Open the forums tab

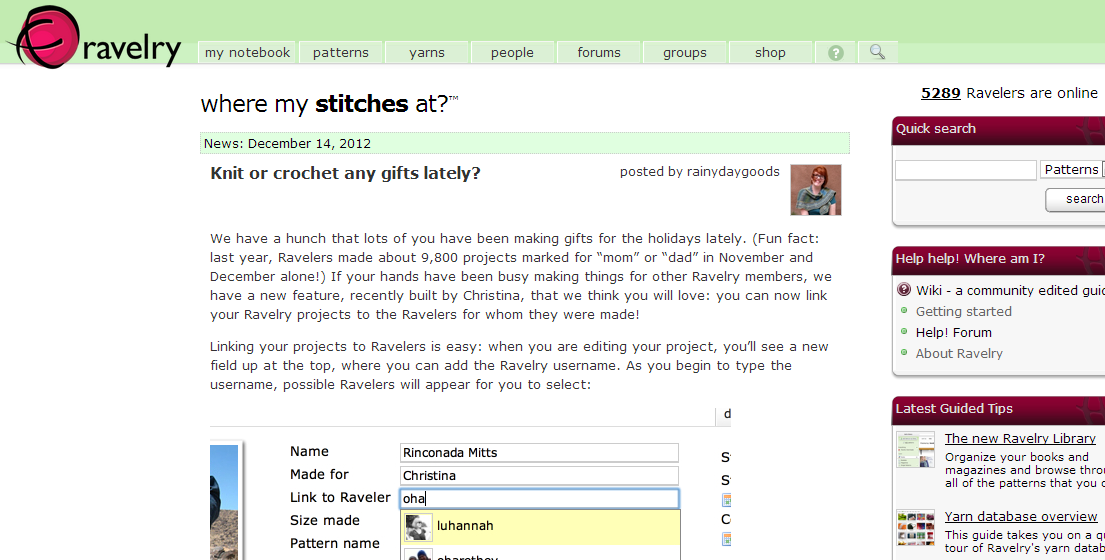tap(598, 53)
